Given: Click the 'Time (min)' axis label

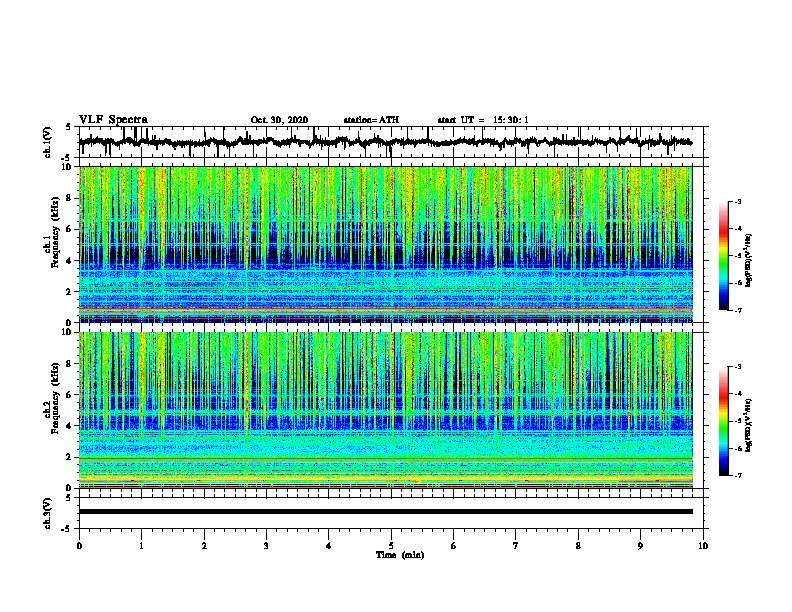Looking at the screenshot, I should tap(400, 555).
